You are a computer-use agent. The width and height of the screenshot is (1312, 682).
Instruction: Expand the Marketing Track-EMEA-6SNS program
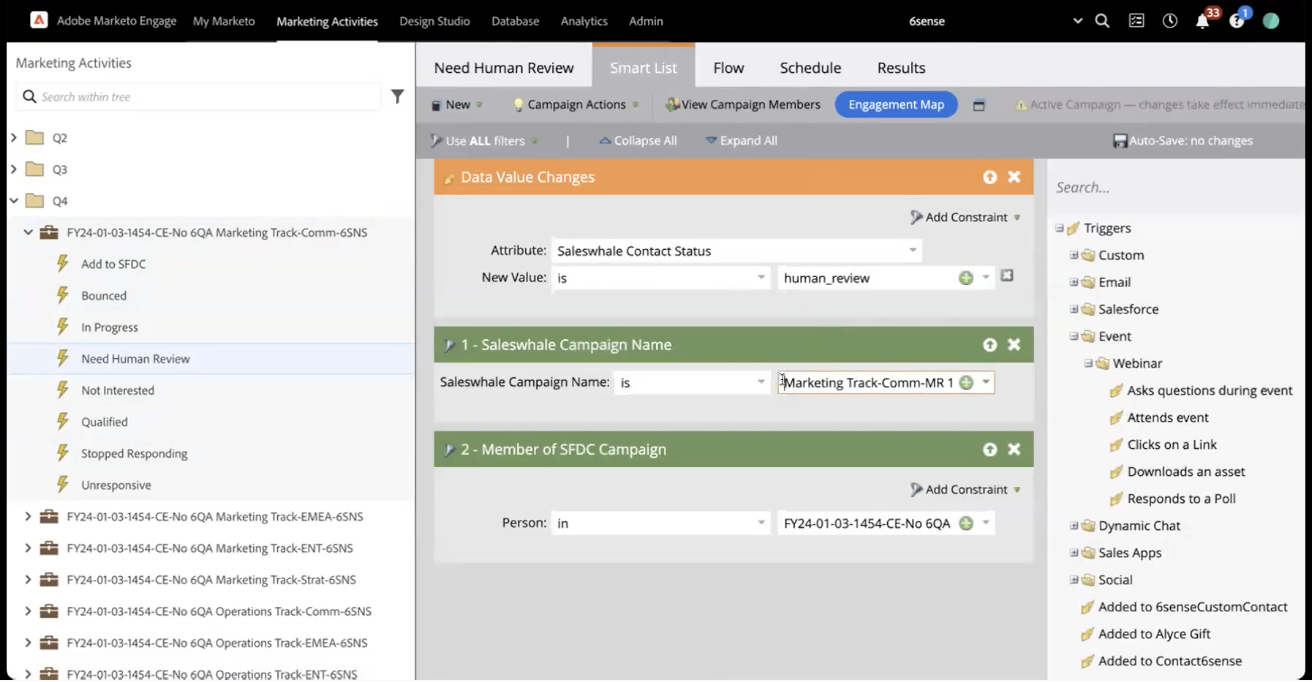pyautogui.click(x=28, y=517)
